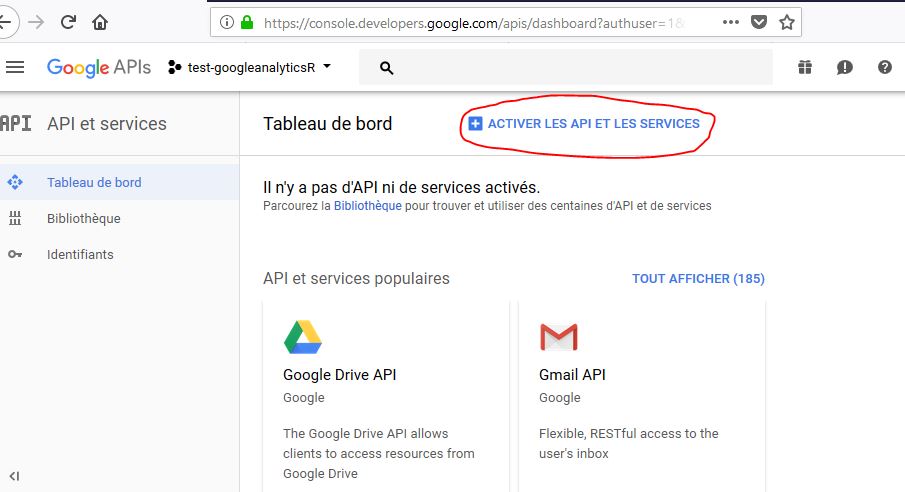905x492 pixels.
Task: Click the project hexagon icon
Action: point(174,68)
